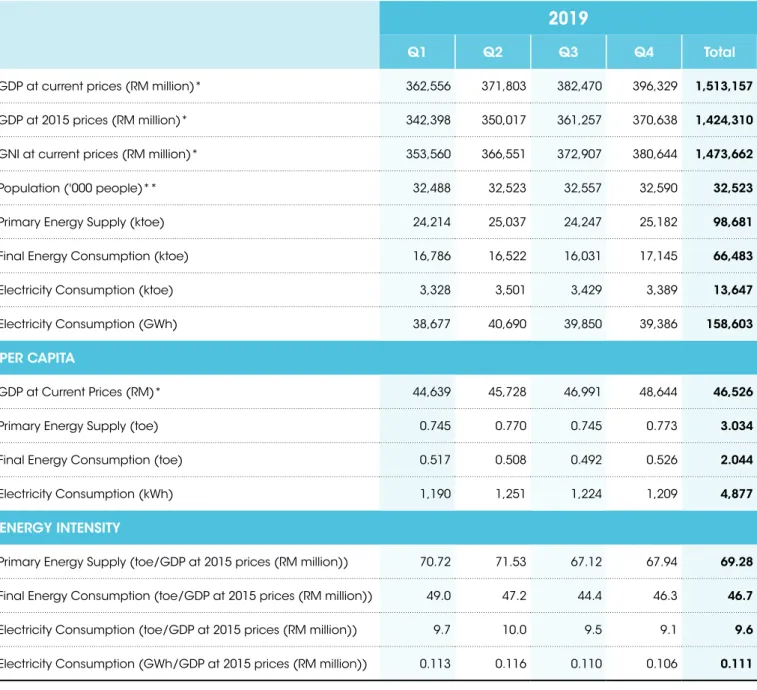757x690 pixels.
Task: Select the value 70.72
Action: click(x=435, y=562)
